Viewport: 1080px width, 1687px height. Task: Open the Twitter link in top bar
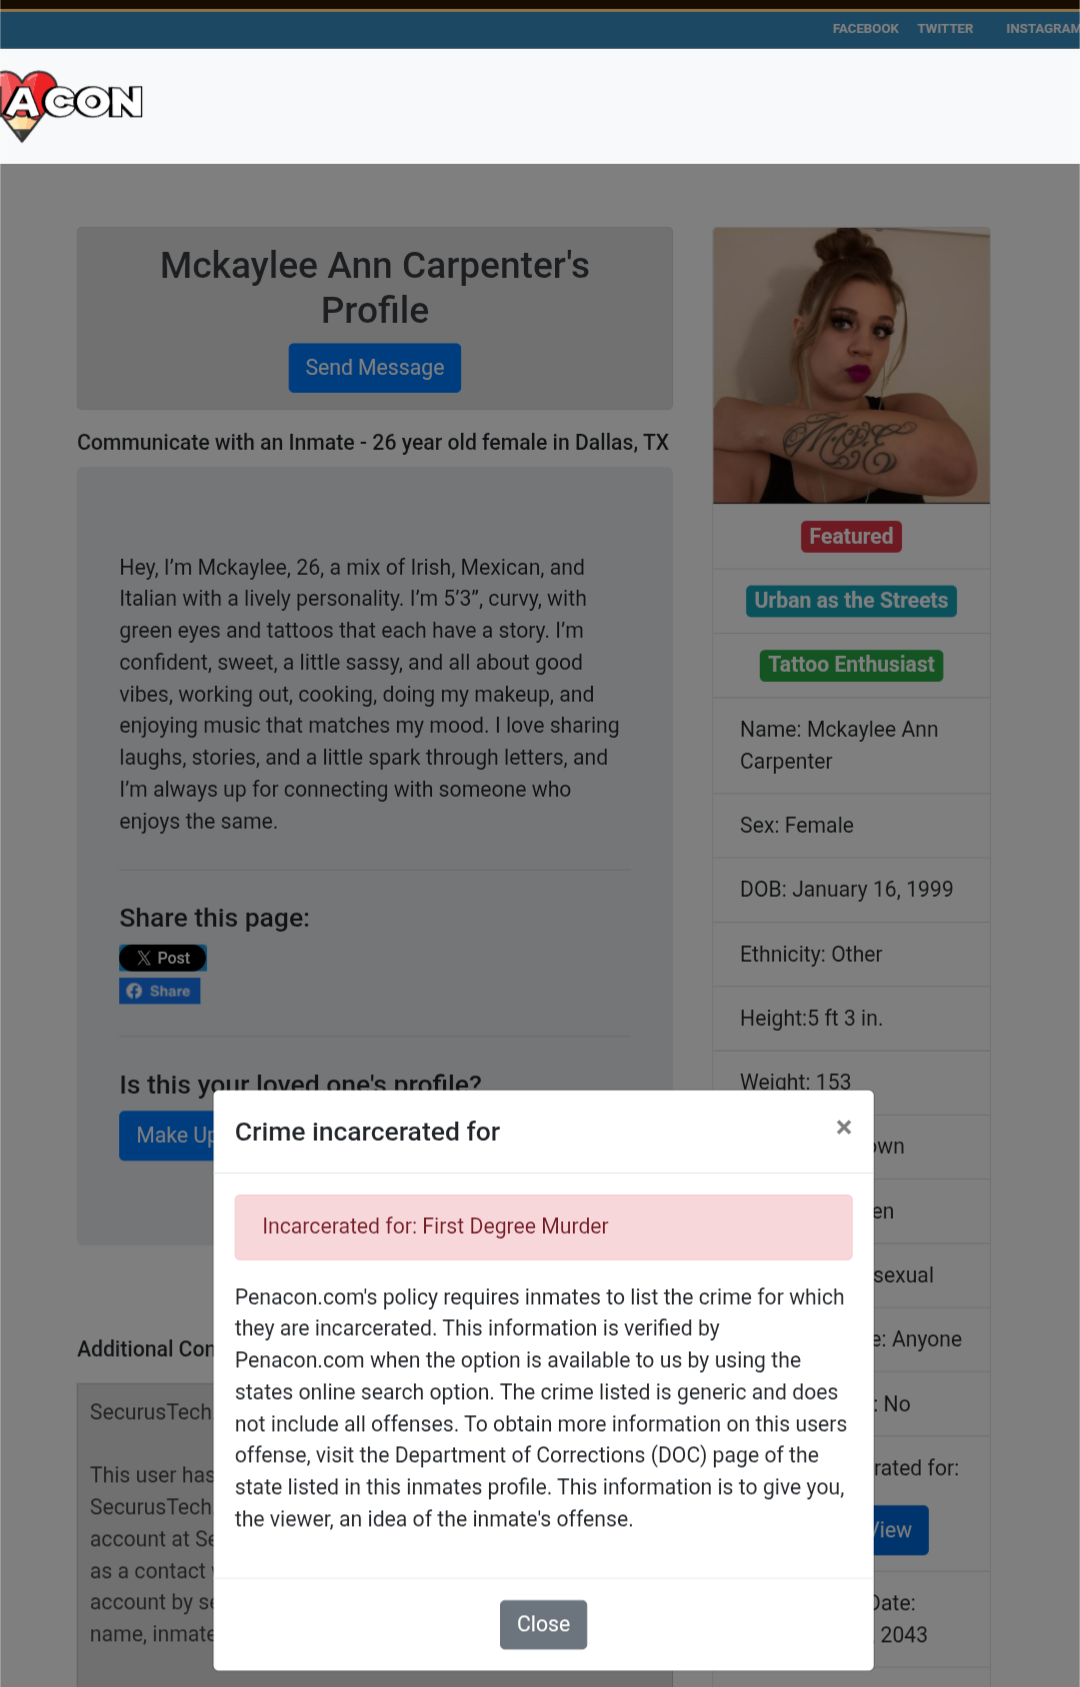tap(945, 29)
